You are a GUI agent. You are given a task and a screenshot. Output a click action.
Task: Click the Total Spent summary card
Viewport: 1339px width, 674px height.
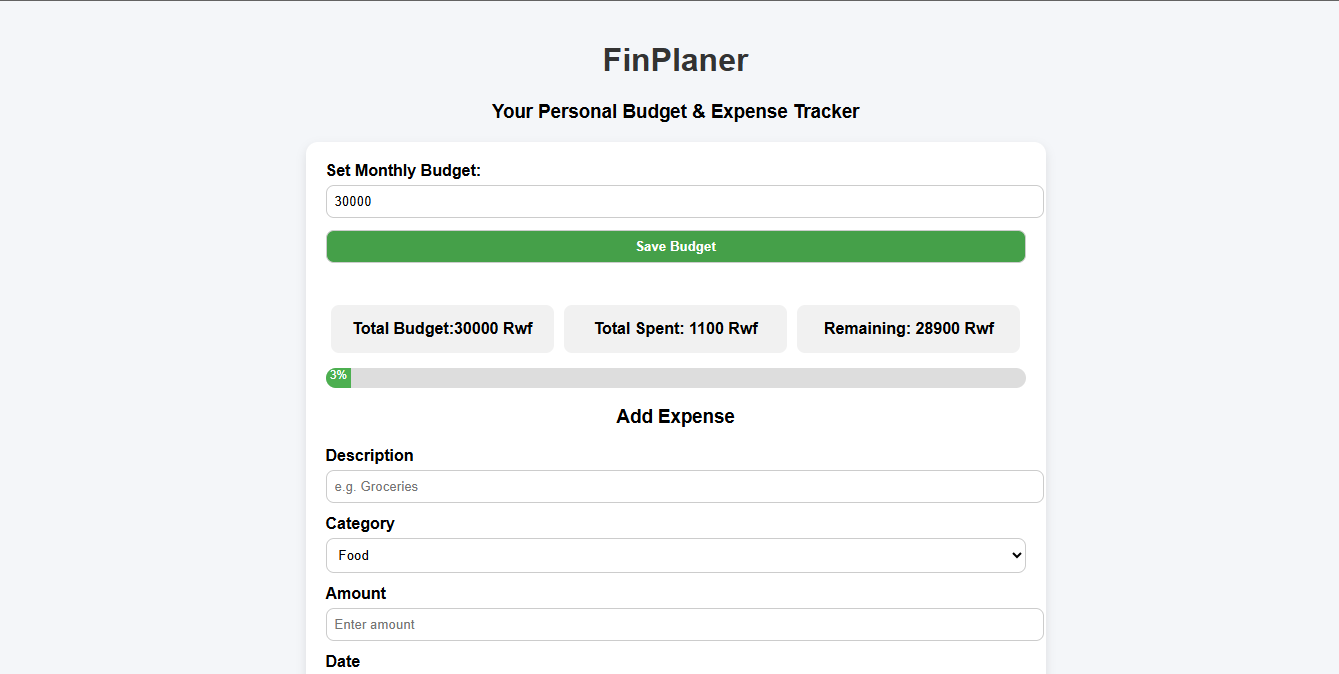point(675,329)
